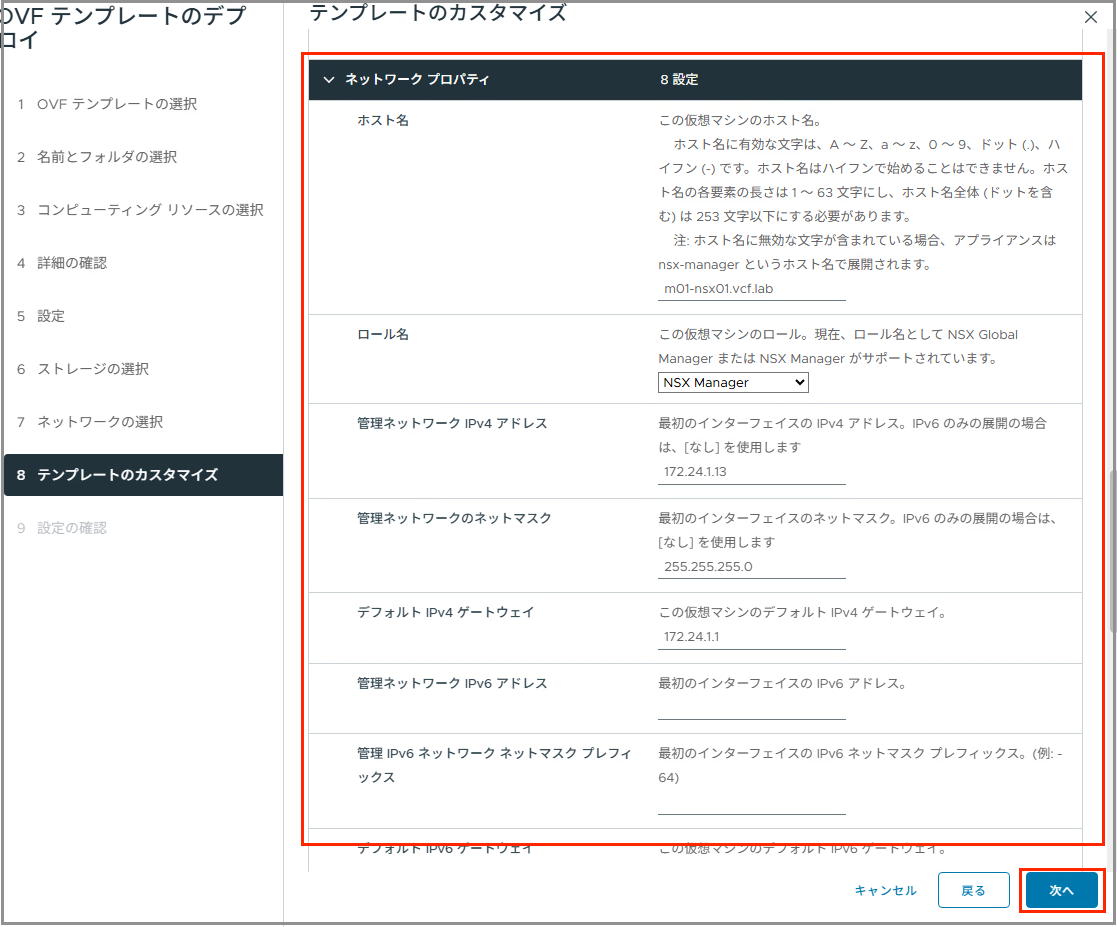
Task: Click the 管理ネットワークのネットマスク field
Action: click(x=752, y=567)
